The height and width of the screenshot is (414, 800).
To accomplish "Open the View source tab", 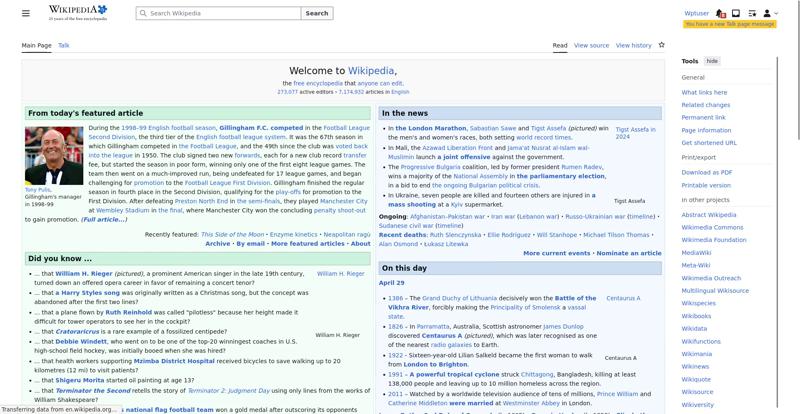I will 591,45.
